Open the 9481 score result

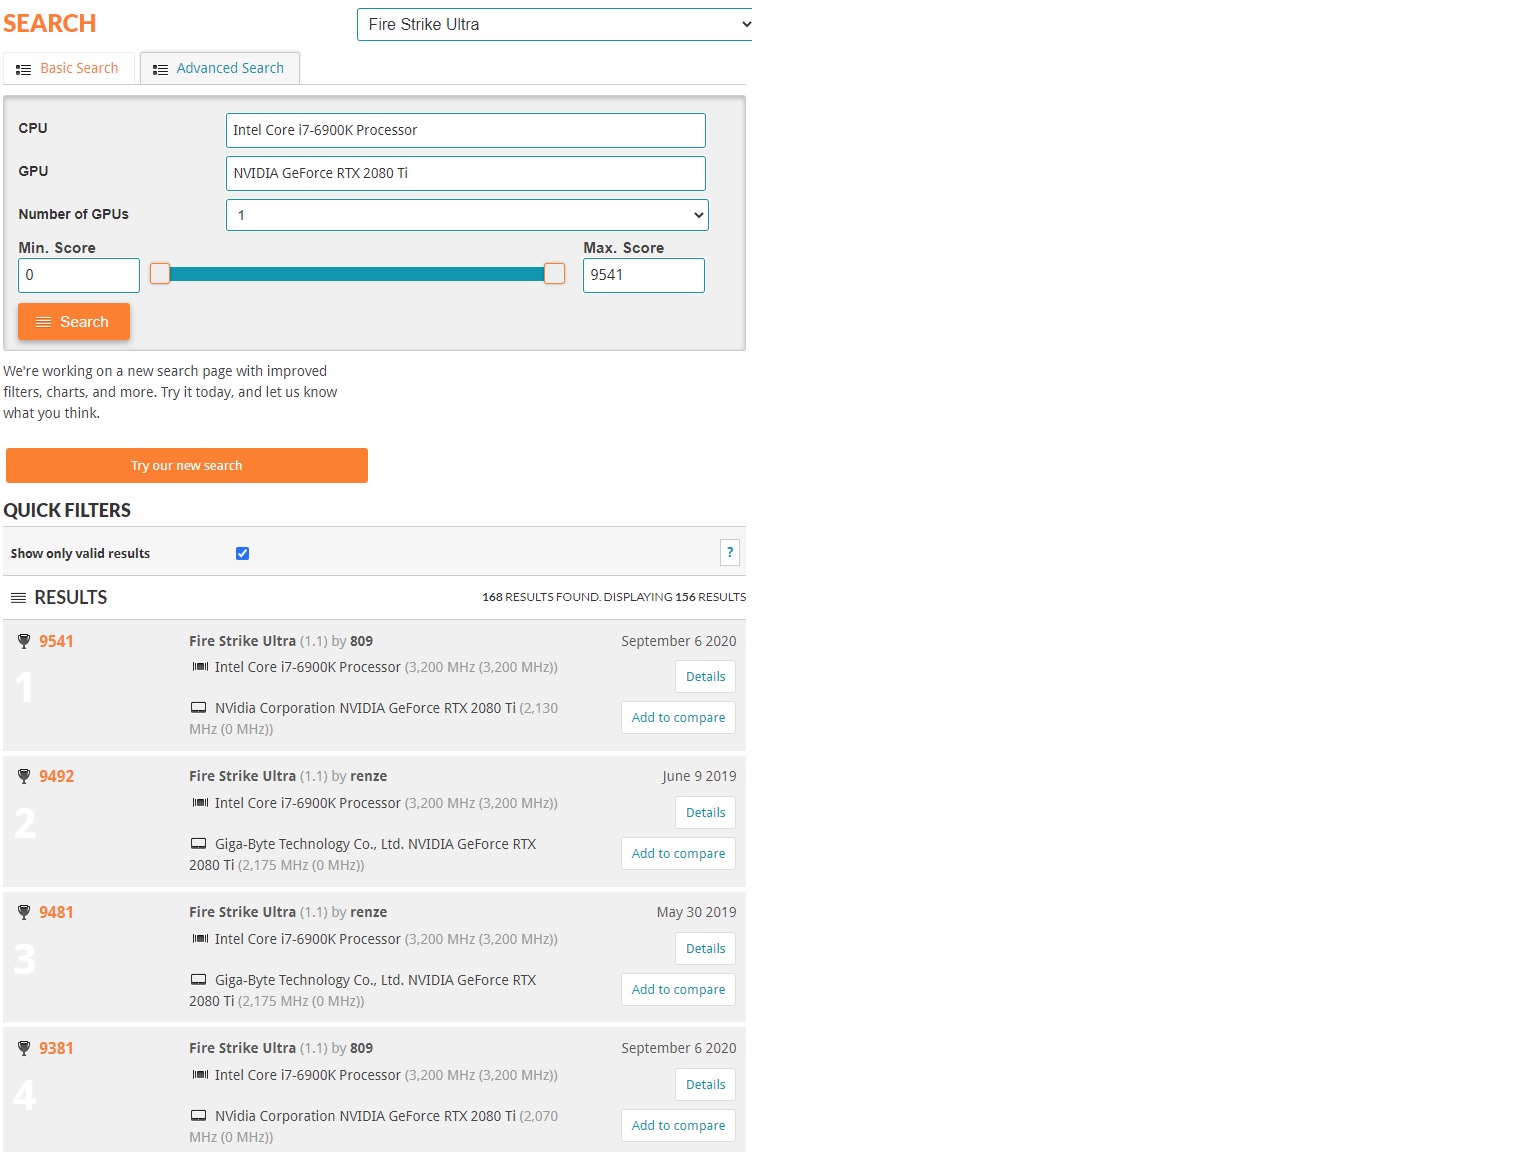56,912
